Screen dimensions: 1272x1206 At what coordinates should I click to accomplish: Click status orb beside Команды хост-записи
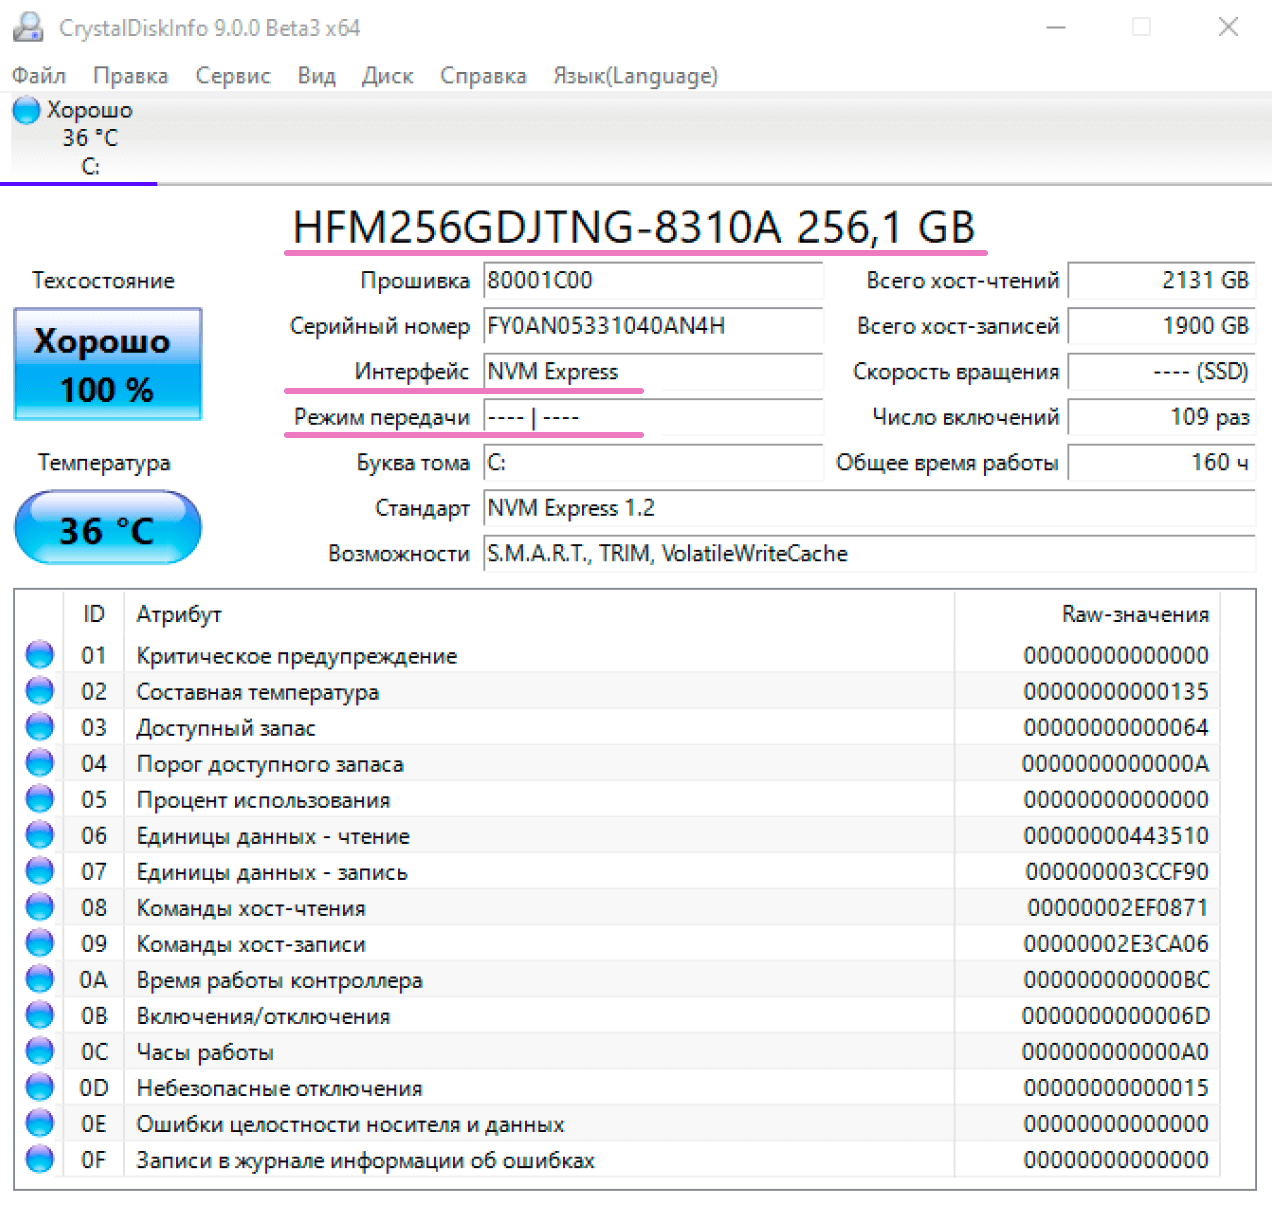pos(40,943)
